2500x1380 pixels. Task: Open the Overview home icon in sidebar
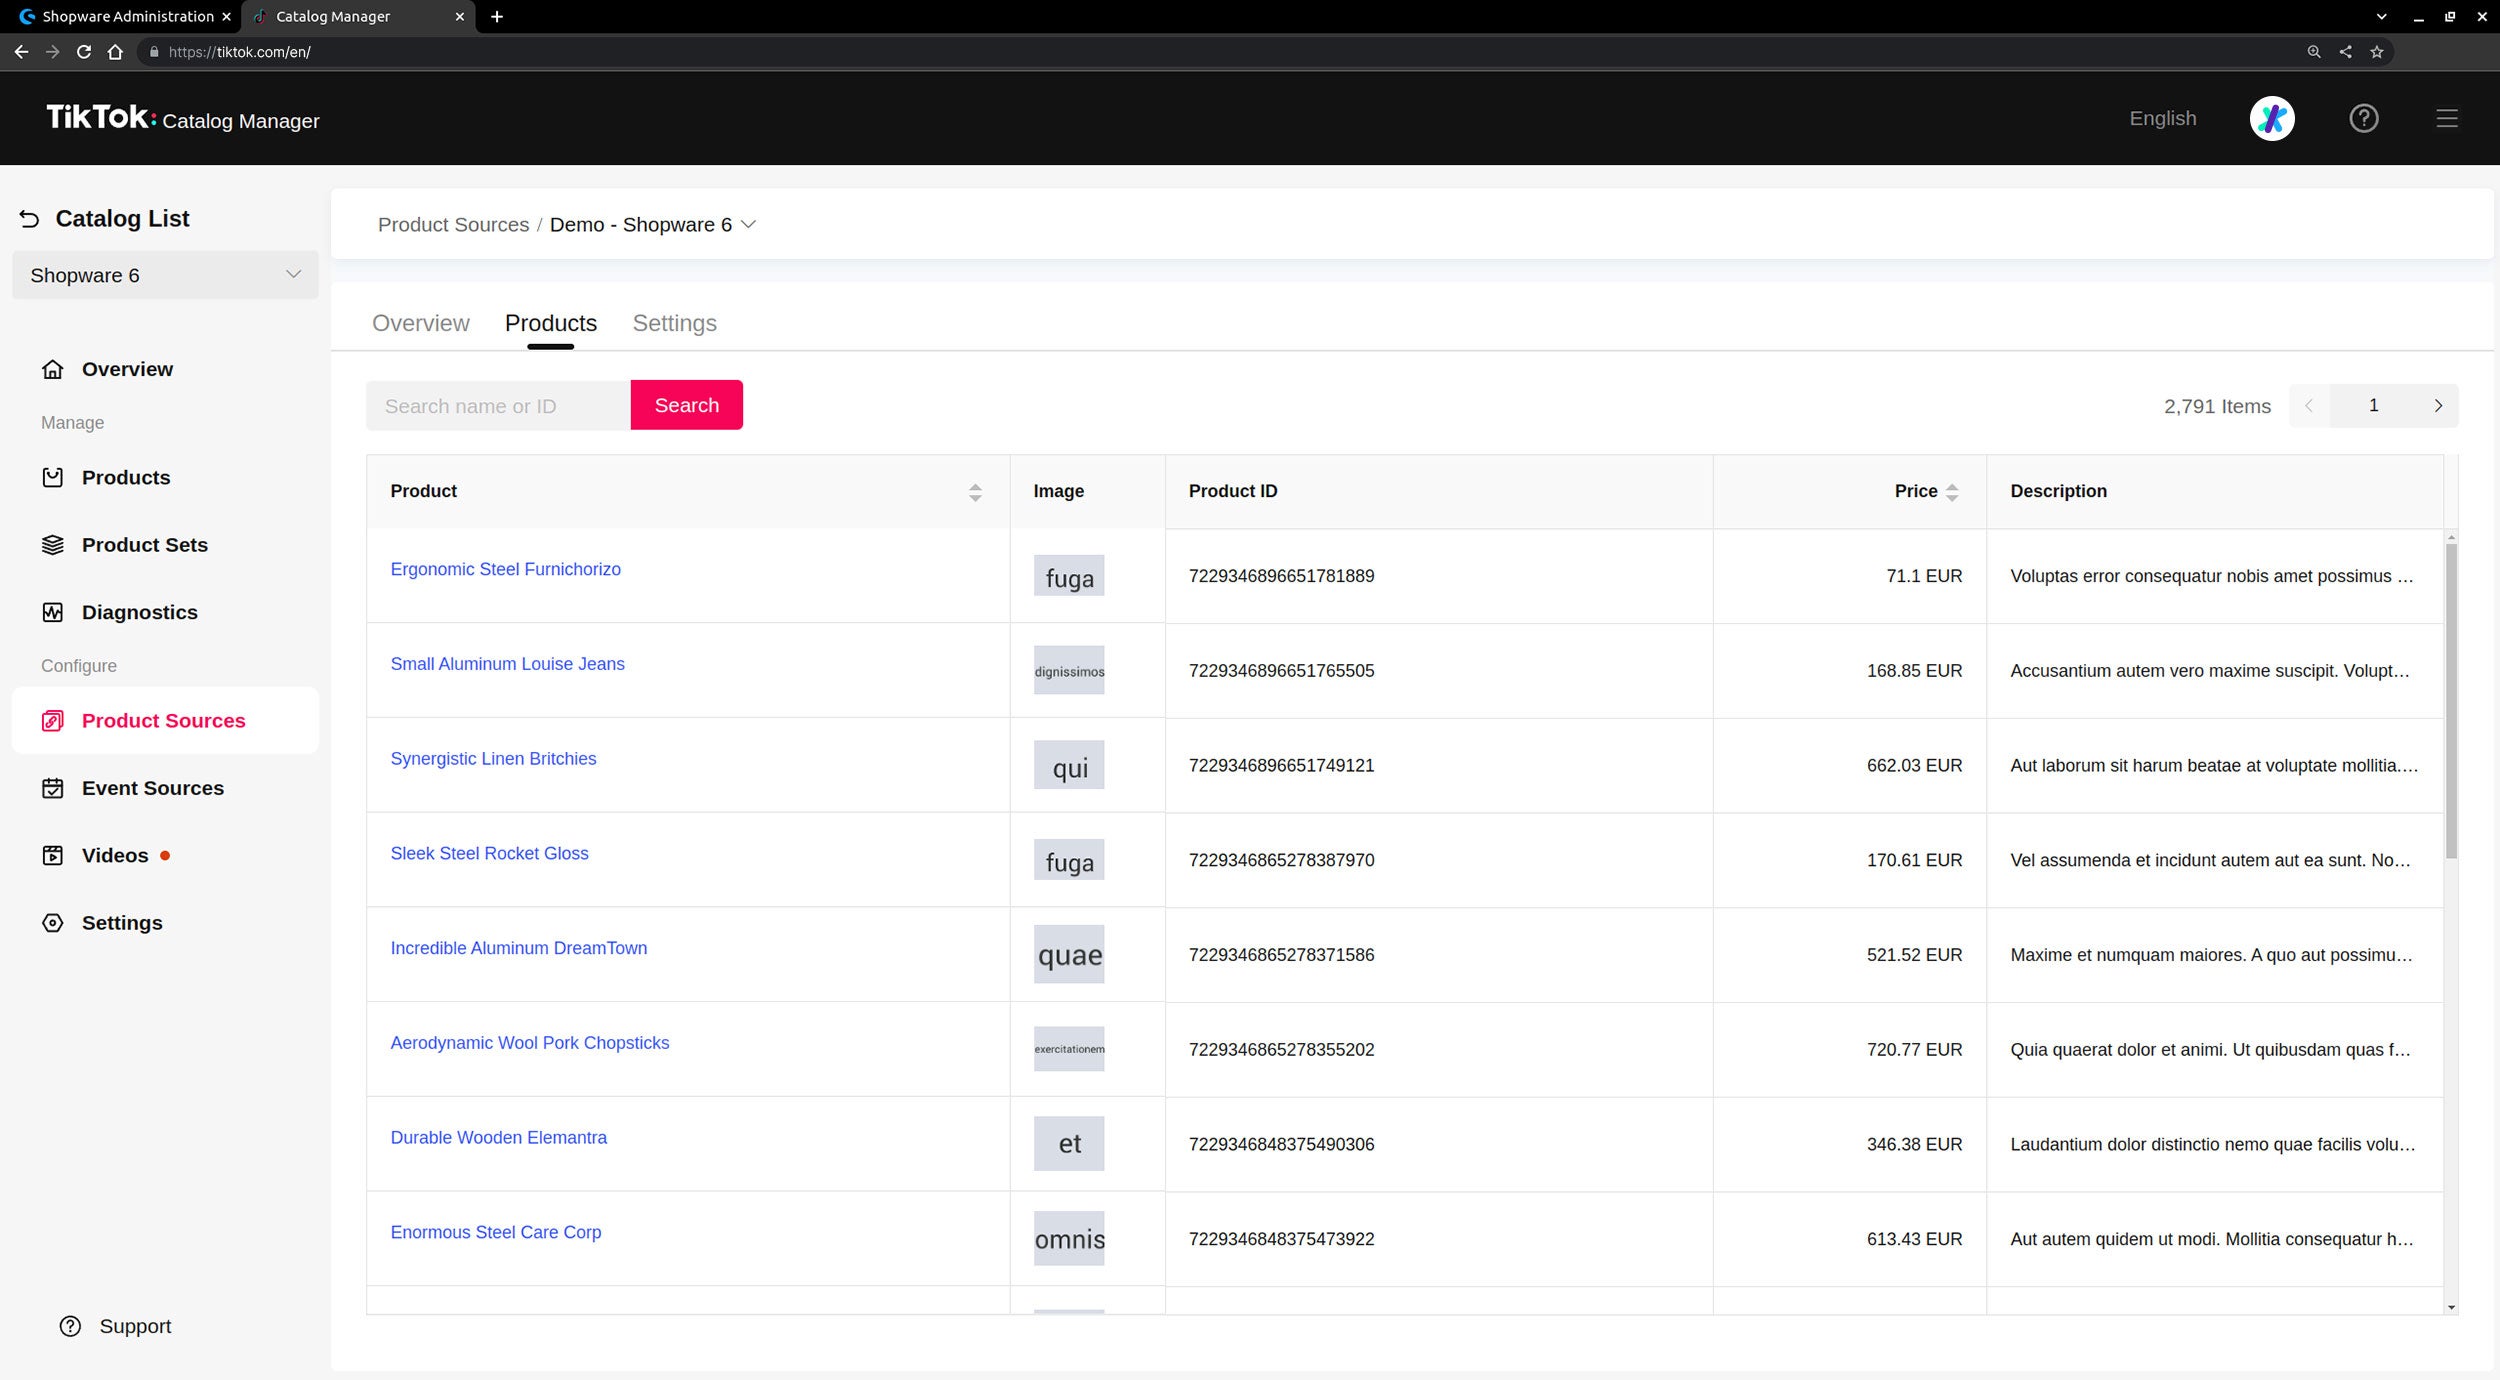[53, 369]
